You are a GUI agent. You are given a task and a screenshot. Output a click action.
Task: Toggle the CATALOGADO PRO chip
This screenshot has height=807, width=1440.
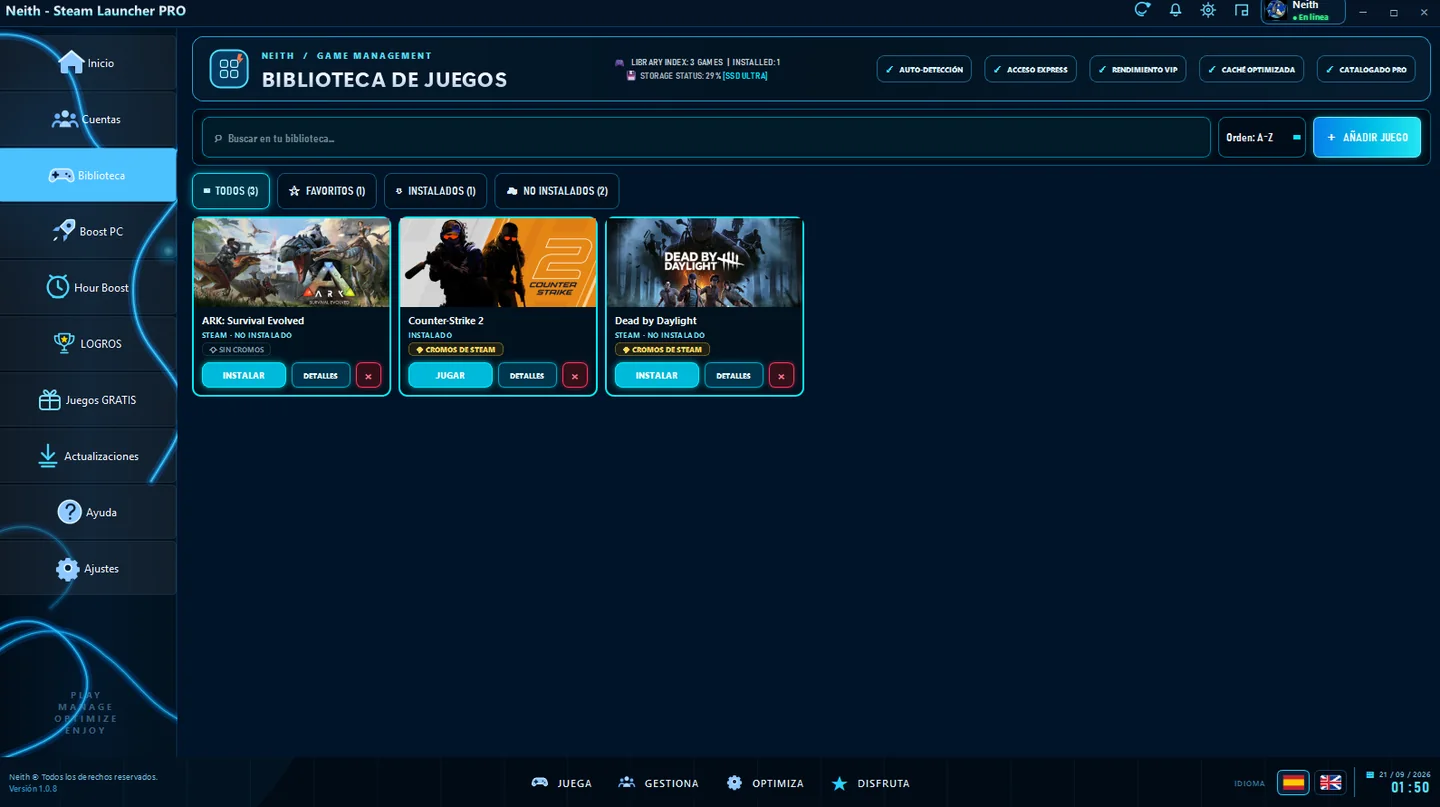(1366, 69)
